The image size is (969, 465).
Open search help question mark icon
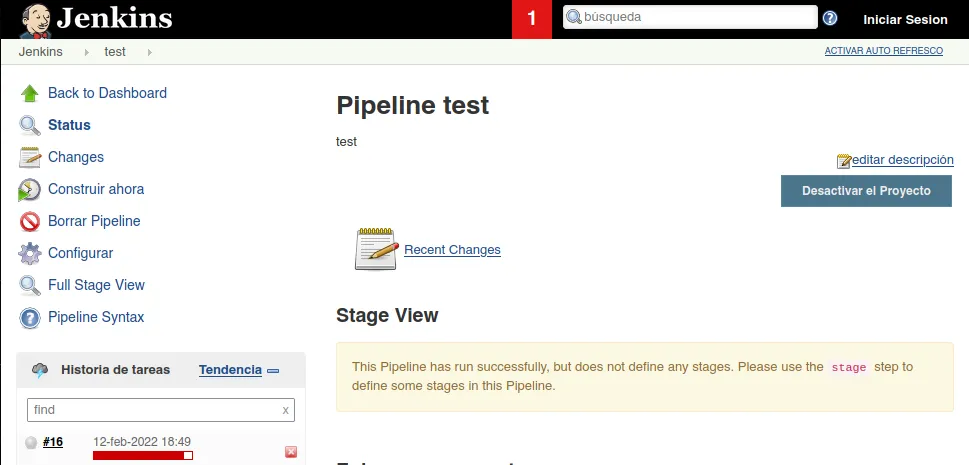pos(829,19)
